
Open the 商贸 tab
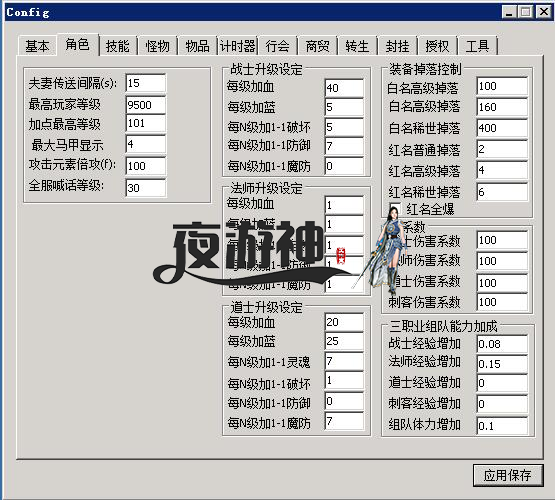tap(317, 46)
